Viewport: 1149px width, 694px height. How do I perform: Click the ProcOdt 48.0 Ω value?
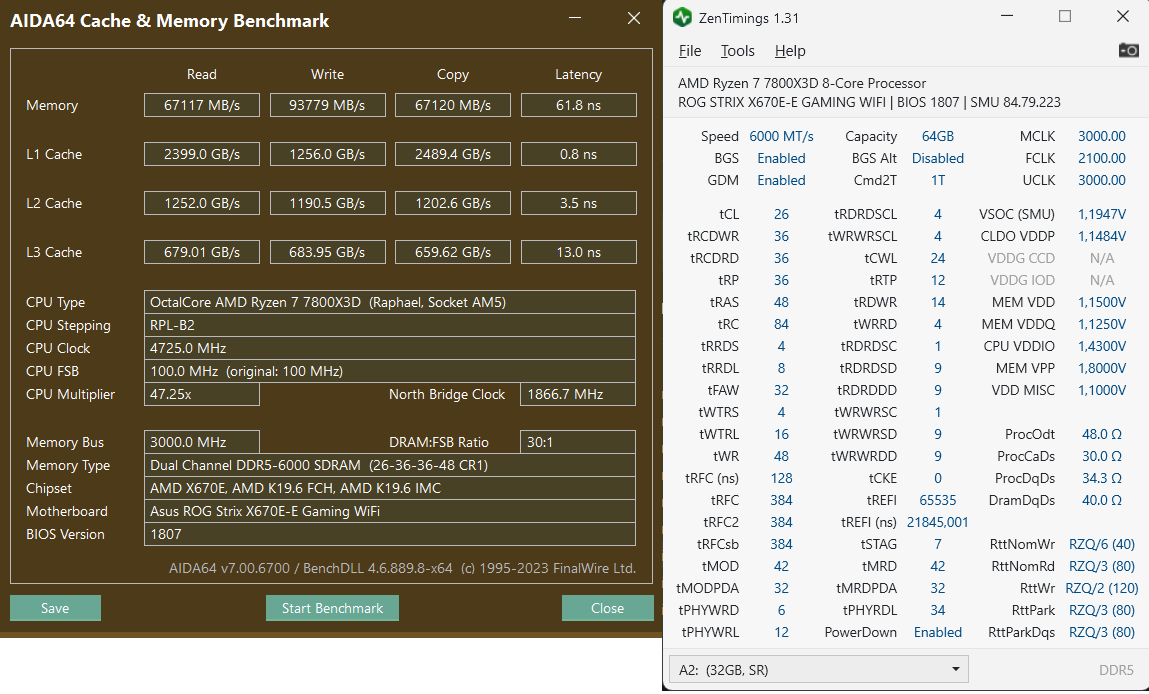click(x=1101, y=434)
